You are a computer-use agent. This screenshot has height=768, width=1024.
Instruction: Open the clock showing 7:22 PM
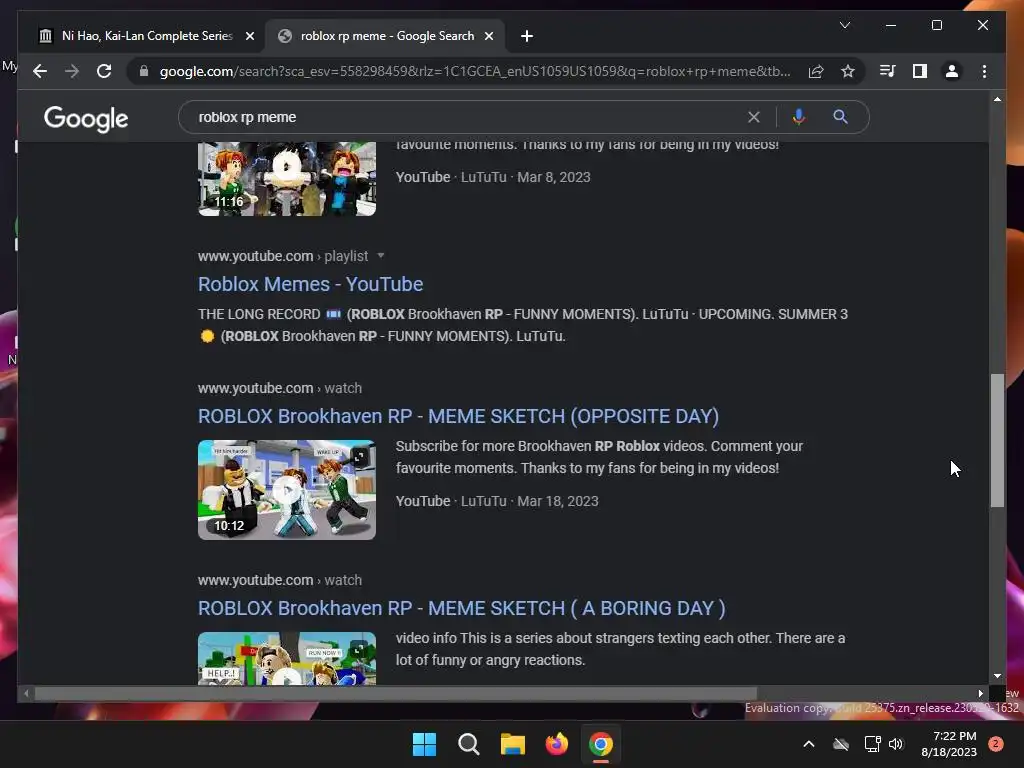pos(949,744)
